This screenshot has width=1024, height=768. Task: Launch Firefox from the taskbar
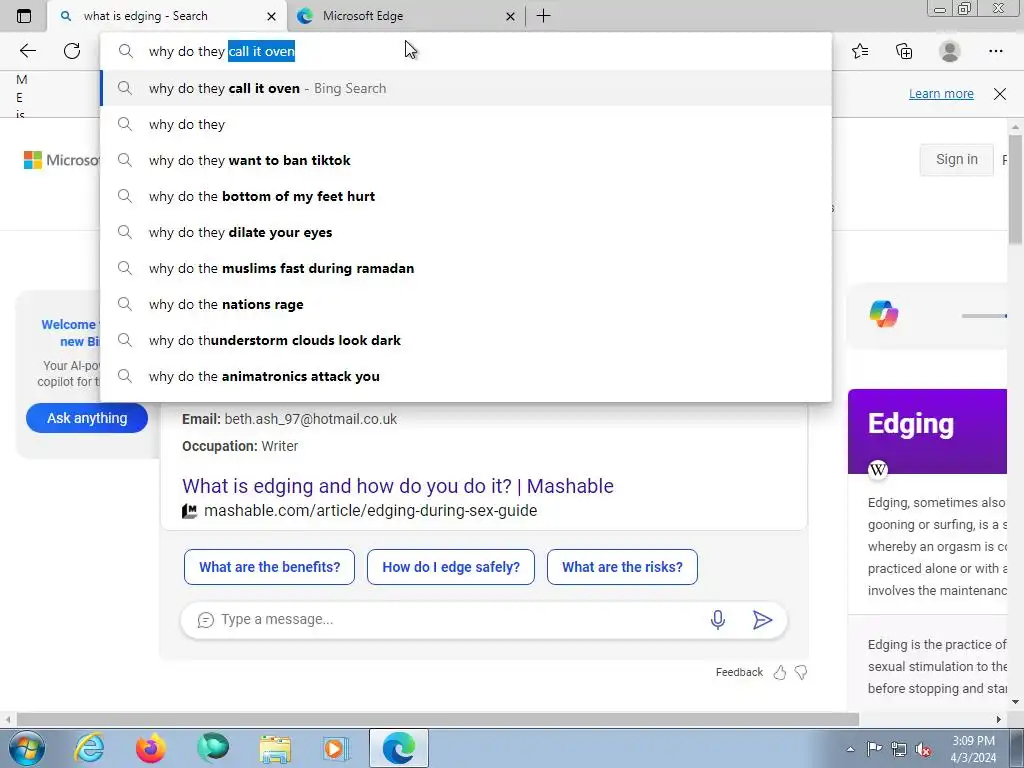(x=150, y=748)
